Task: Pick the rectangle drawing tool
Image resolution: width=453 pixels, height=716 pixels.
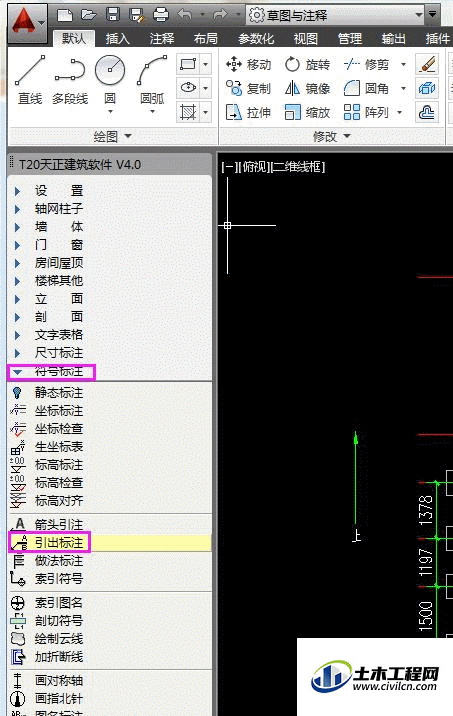Action: tap(188, 64)
